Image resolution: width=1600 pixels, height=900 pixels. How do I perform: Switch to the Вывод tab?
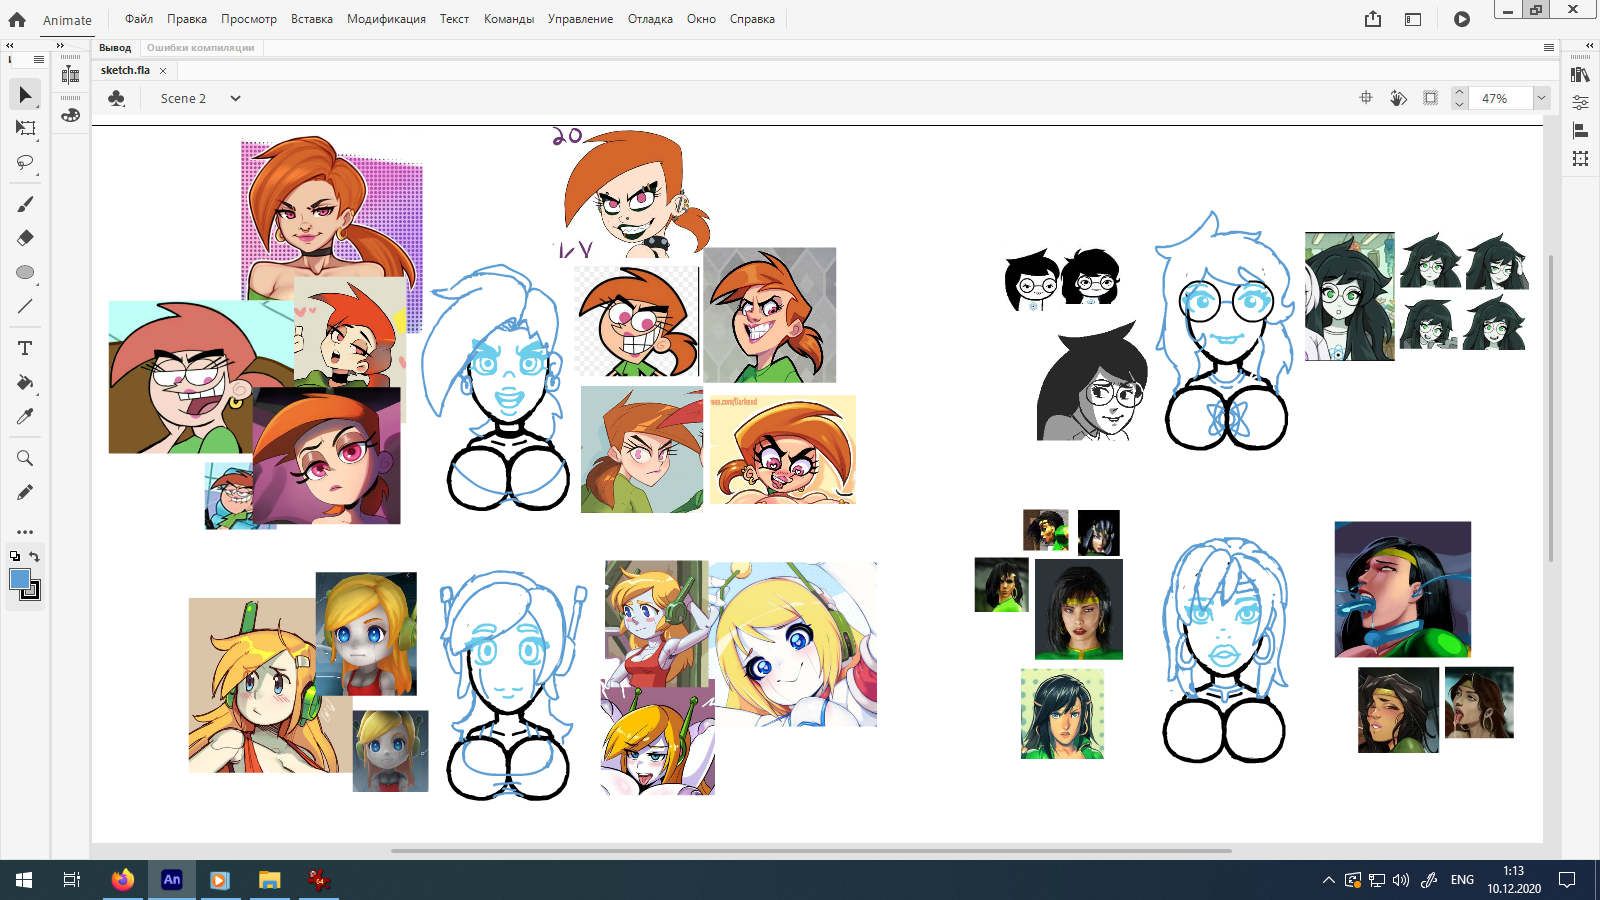pos(115,48)
